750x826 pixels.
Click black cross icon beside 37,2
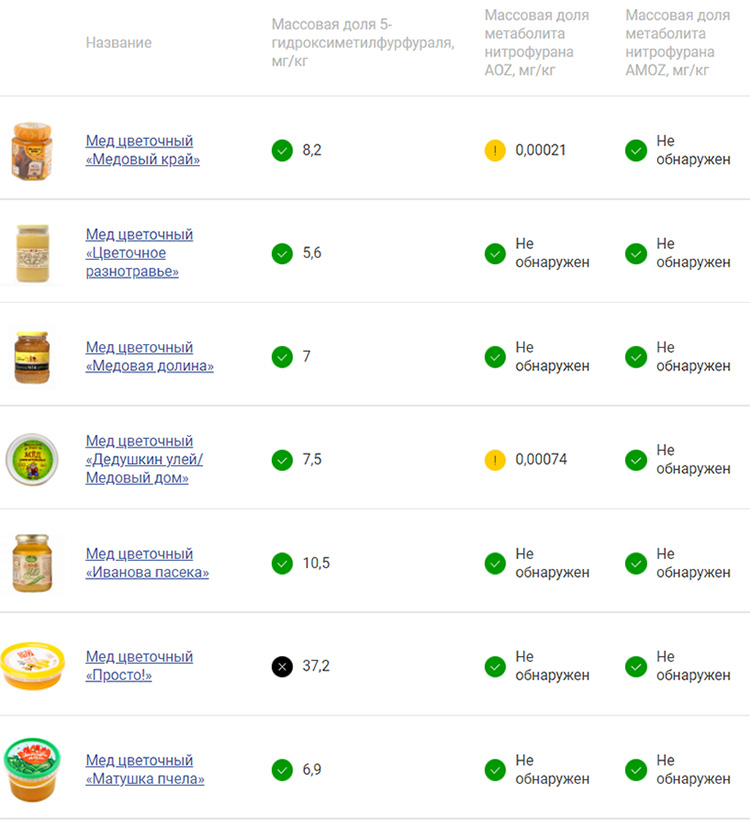click(x=282, y=667)
